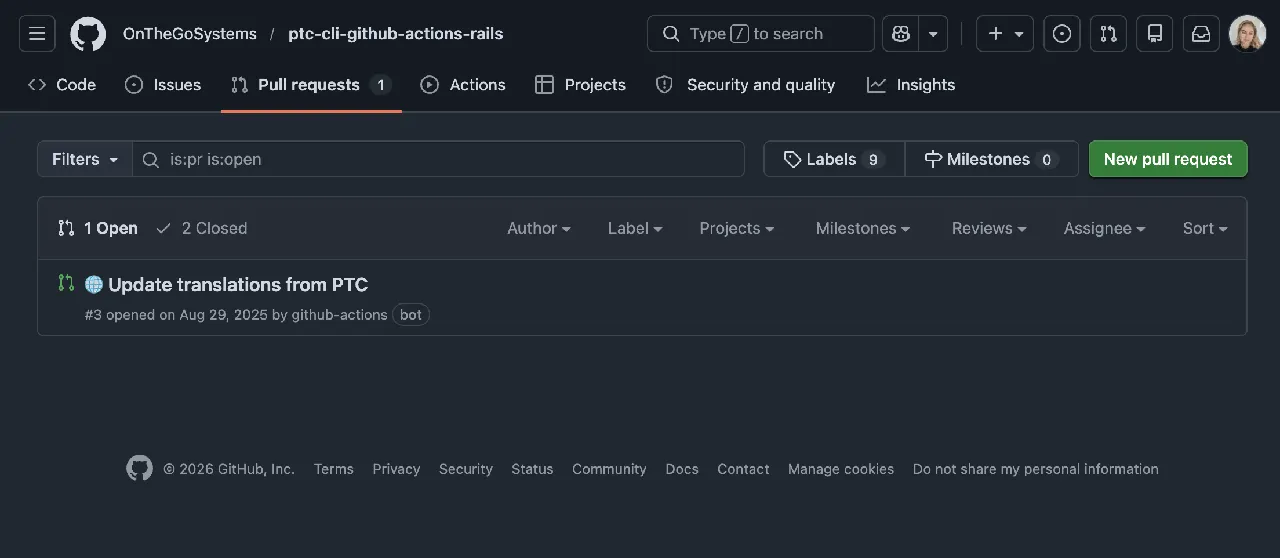Open the OnTheGoSystems organization link
1280x558 pixels.
click(190, 34)
